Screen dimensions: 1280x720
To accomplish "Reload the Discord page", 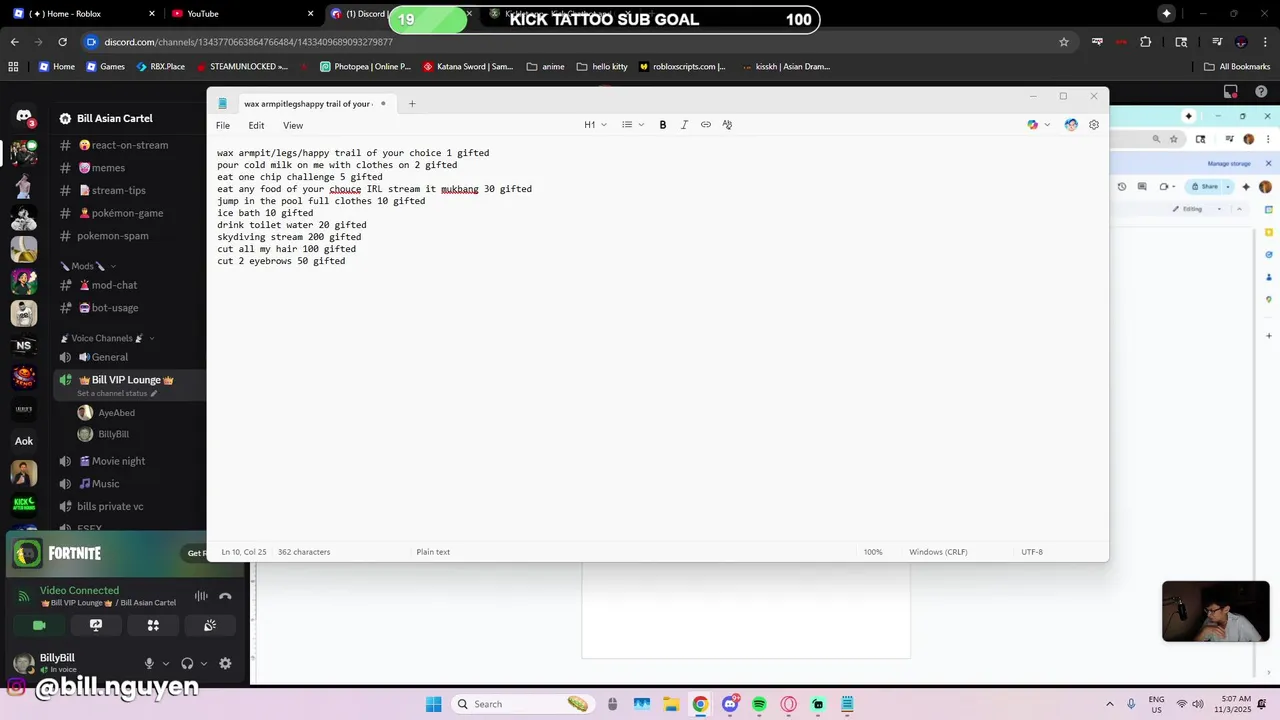I will coord(62,42).
